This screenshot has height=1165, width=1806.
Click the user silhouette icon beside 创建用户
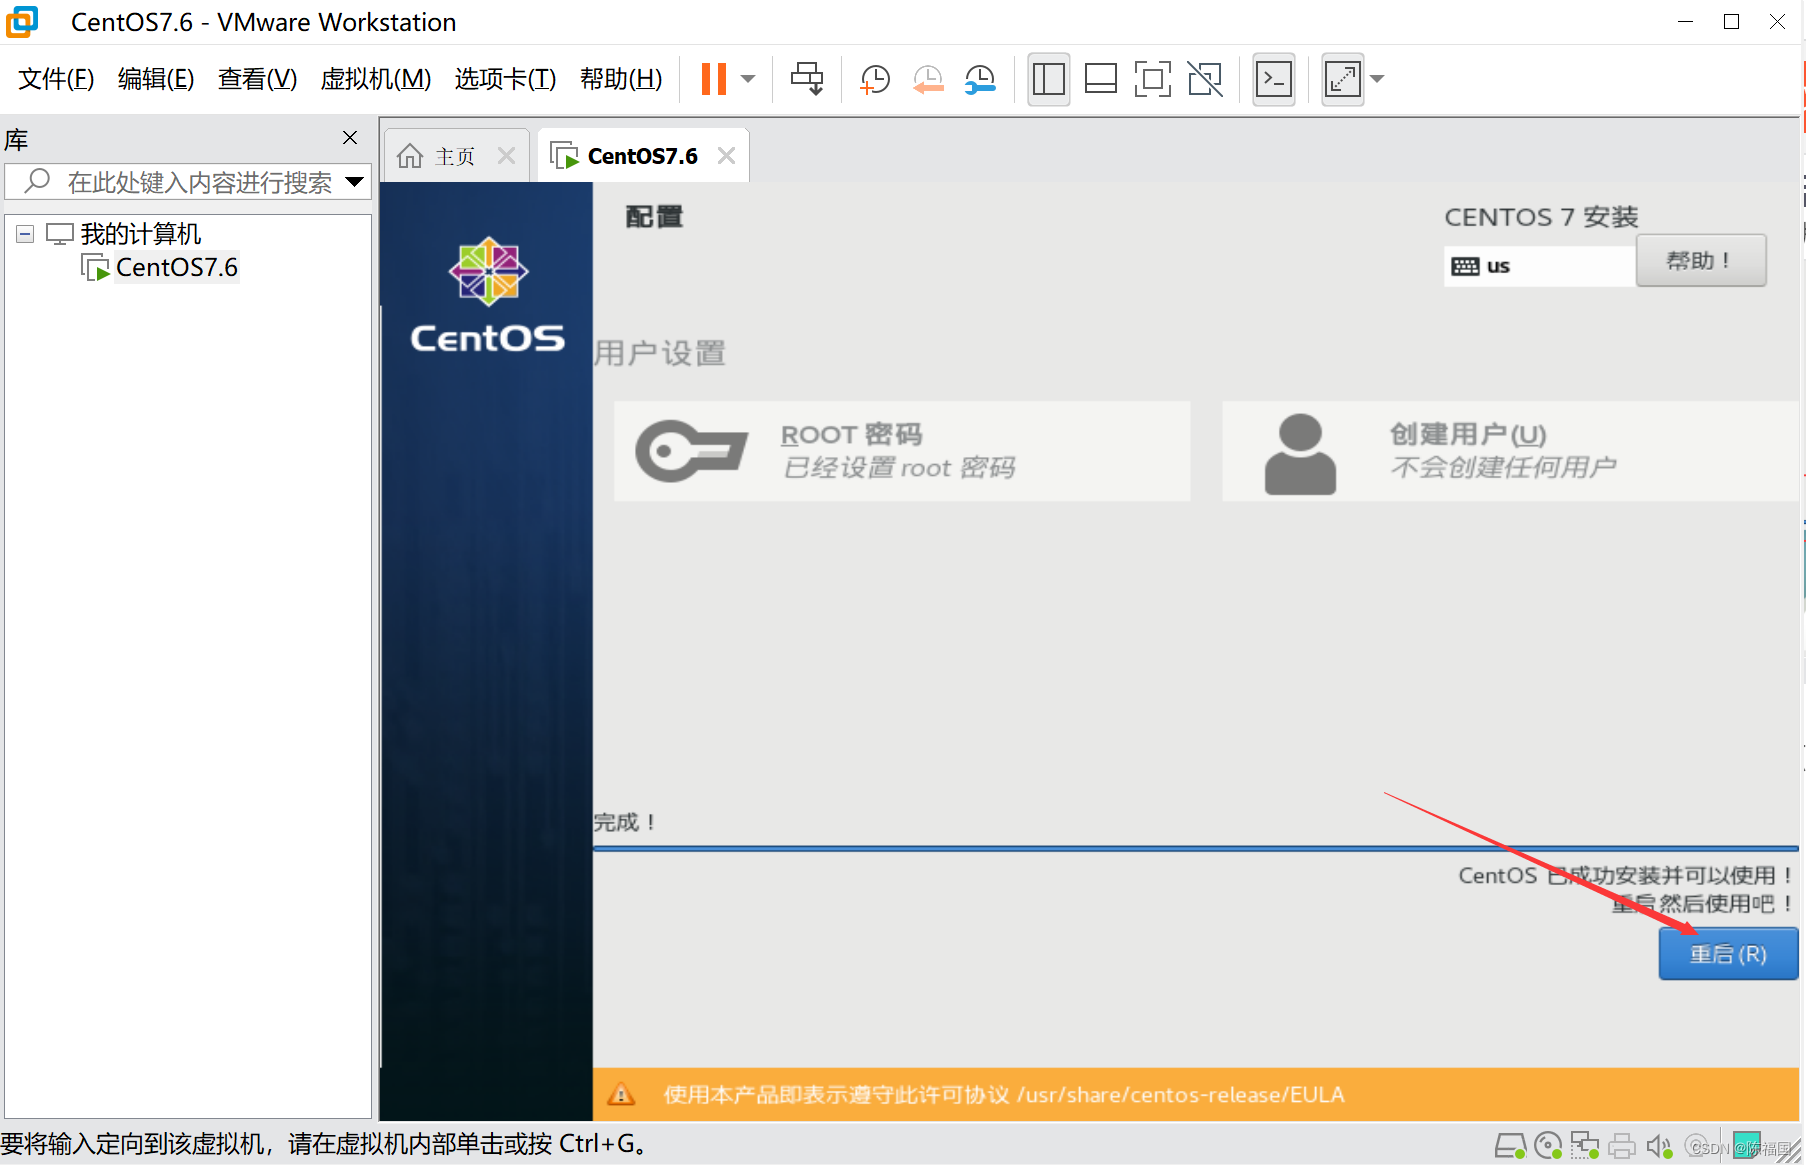(x=1300, y=454)
